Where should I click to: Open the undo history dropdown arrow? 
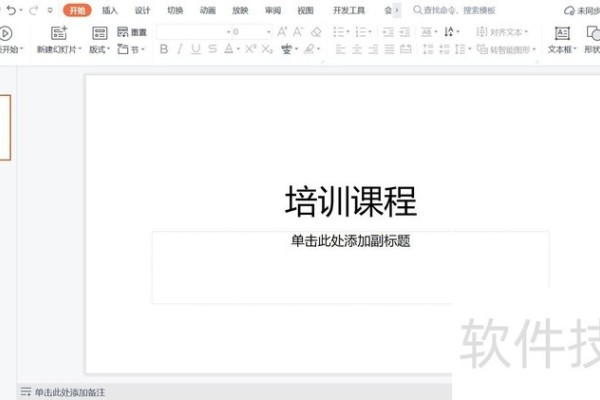21,10
